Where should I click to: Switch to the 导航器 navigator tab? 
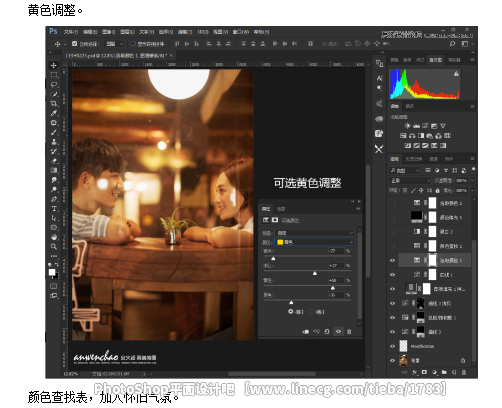click(x=454, y=60)
